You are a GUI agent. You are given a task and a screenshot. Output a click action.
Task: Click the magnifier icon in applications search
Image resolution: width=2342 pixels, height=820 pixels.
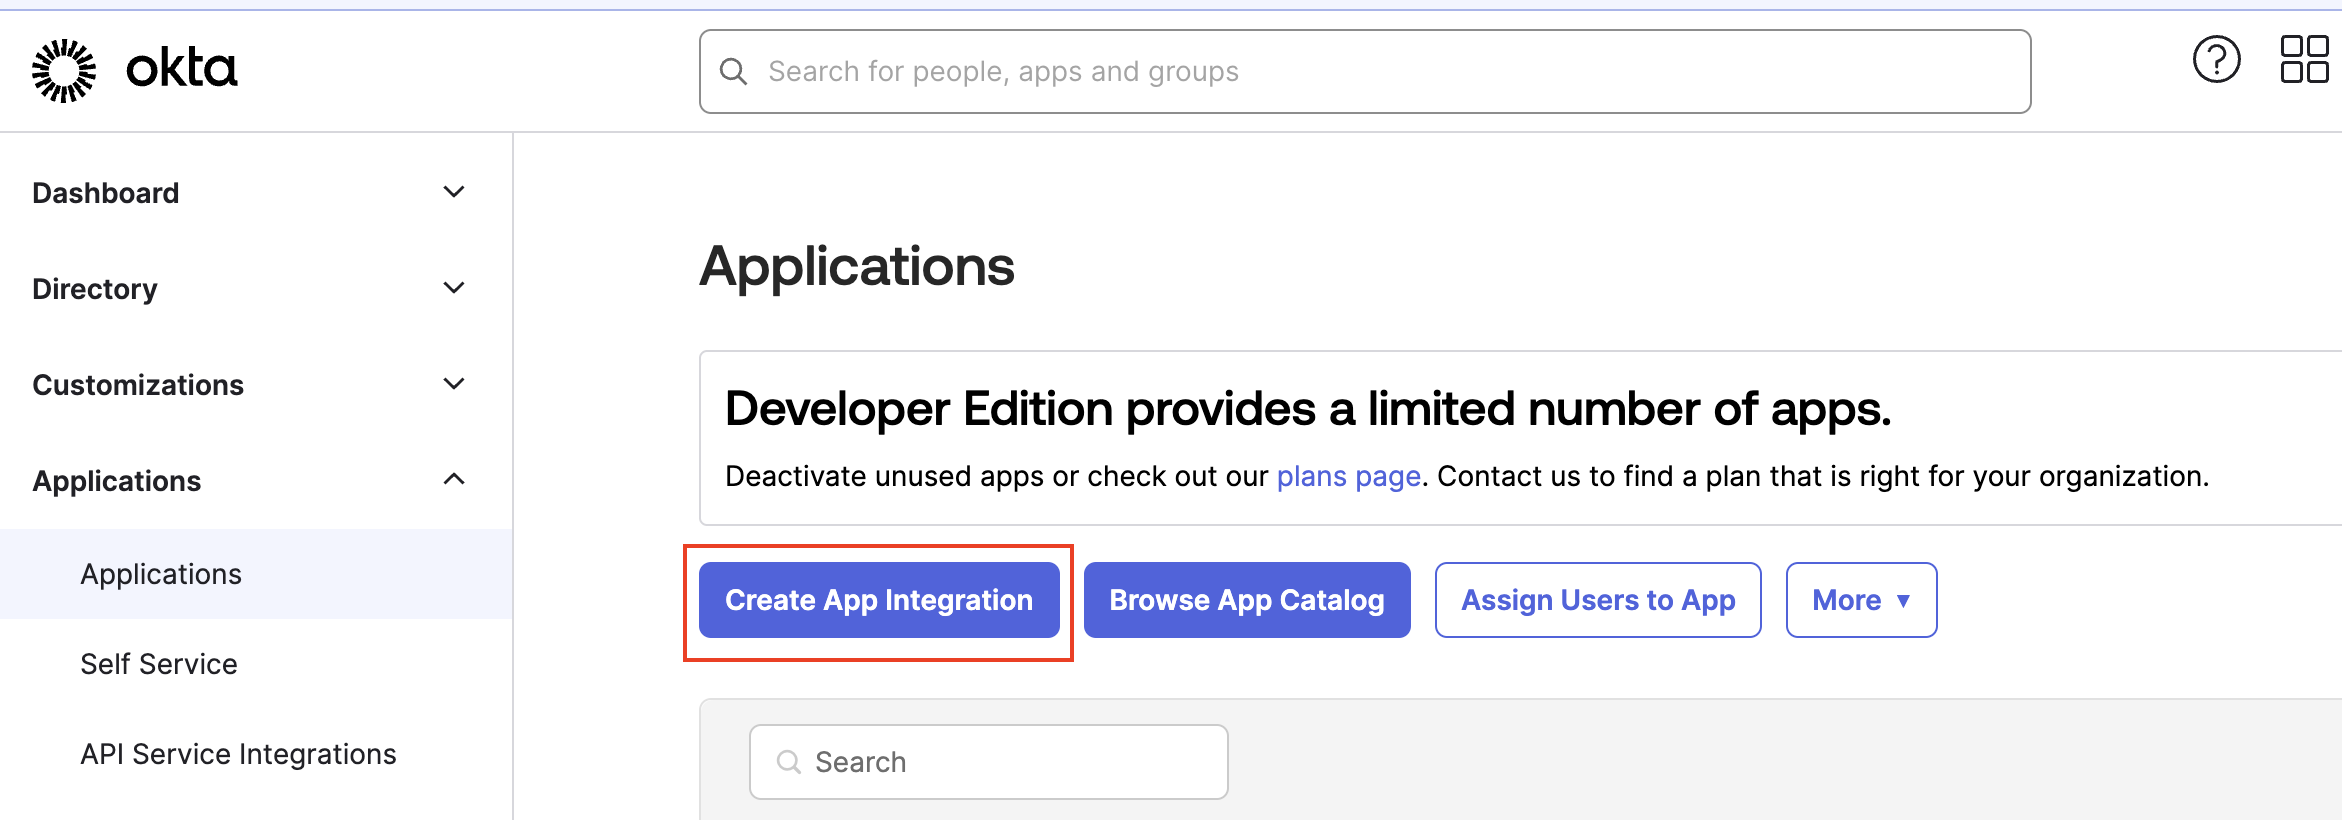tap(789, 762)
